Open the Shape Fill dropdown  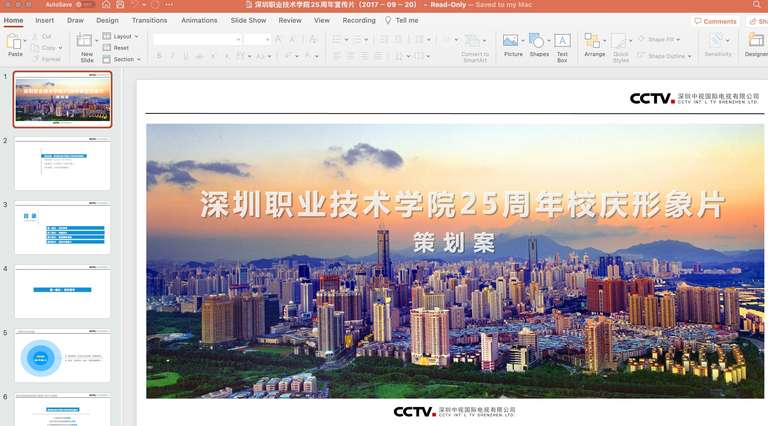point(659,39)
